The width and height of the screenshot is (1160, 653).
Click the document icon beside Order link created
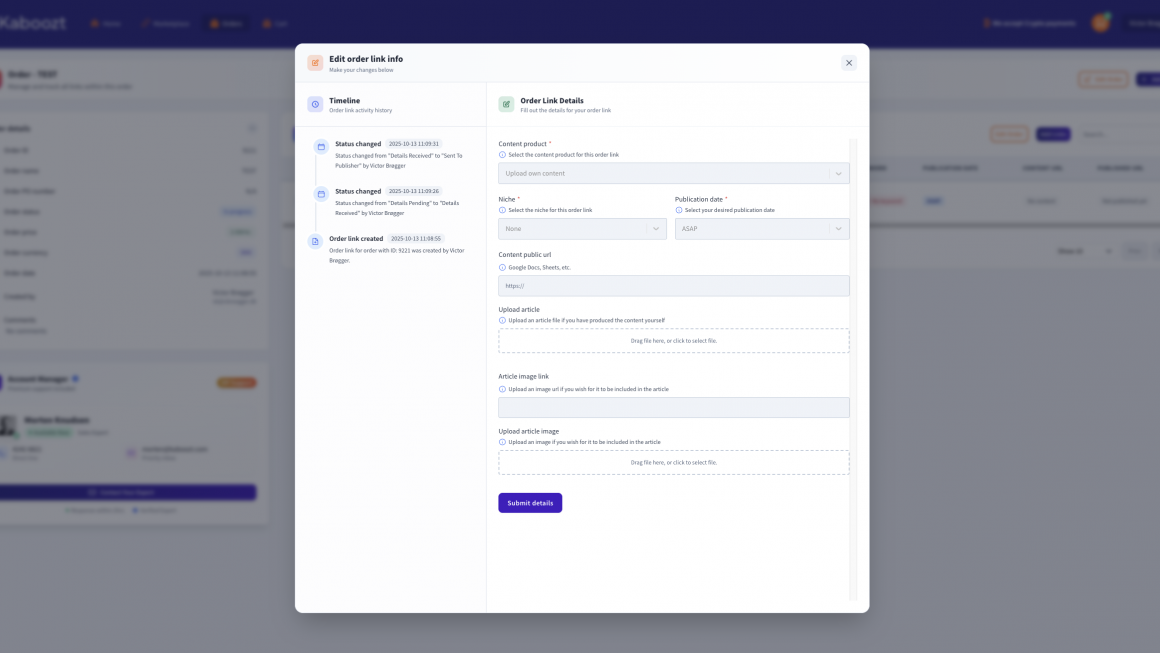click(315, 241)
